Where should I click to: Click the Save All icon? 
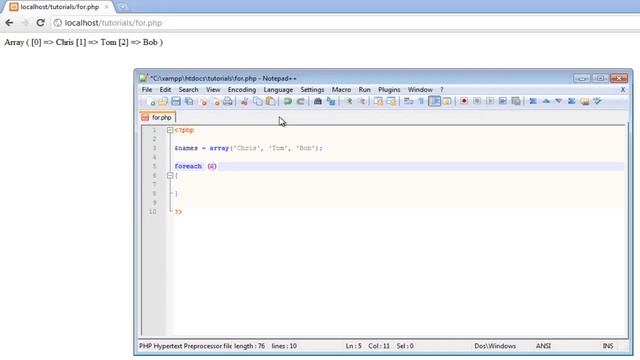(x=189, y=101)
